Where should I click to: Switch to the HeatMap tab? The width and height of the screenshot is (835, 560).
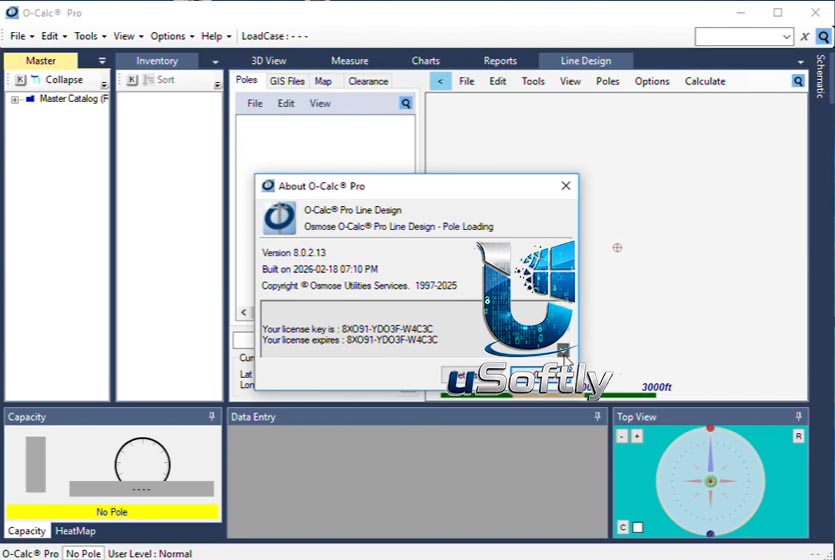point(76,531)
